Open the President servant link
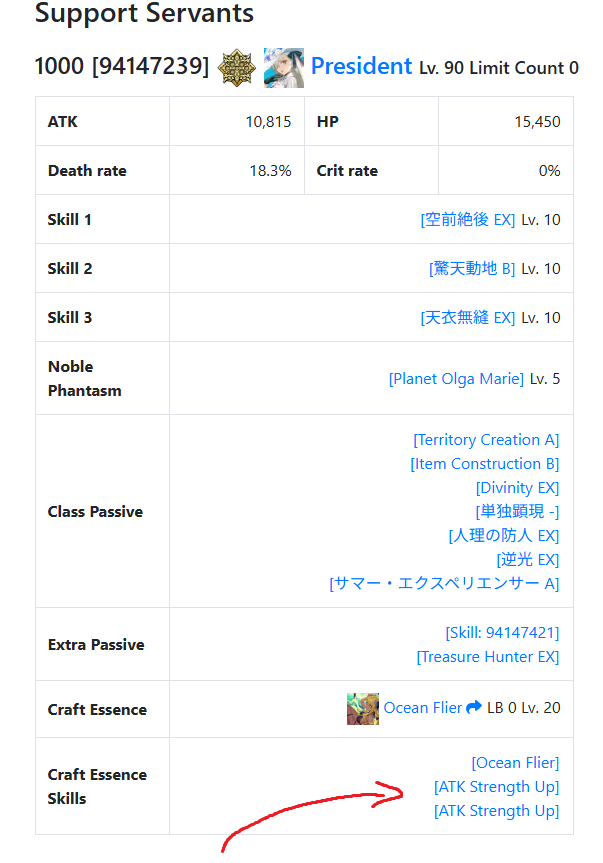The height and width of the screenshot is (863, 603). (x=361, y=66)
